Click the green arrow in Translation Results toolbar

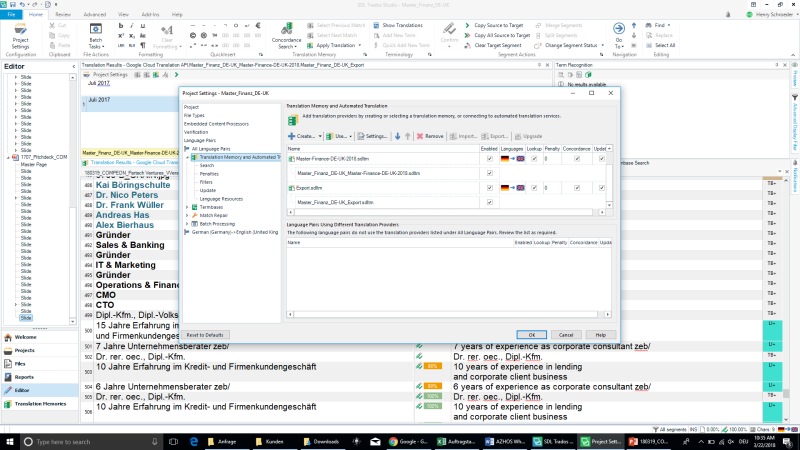click(177, 75)
